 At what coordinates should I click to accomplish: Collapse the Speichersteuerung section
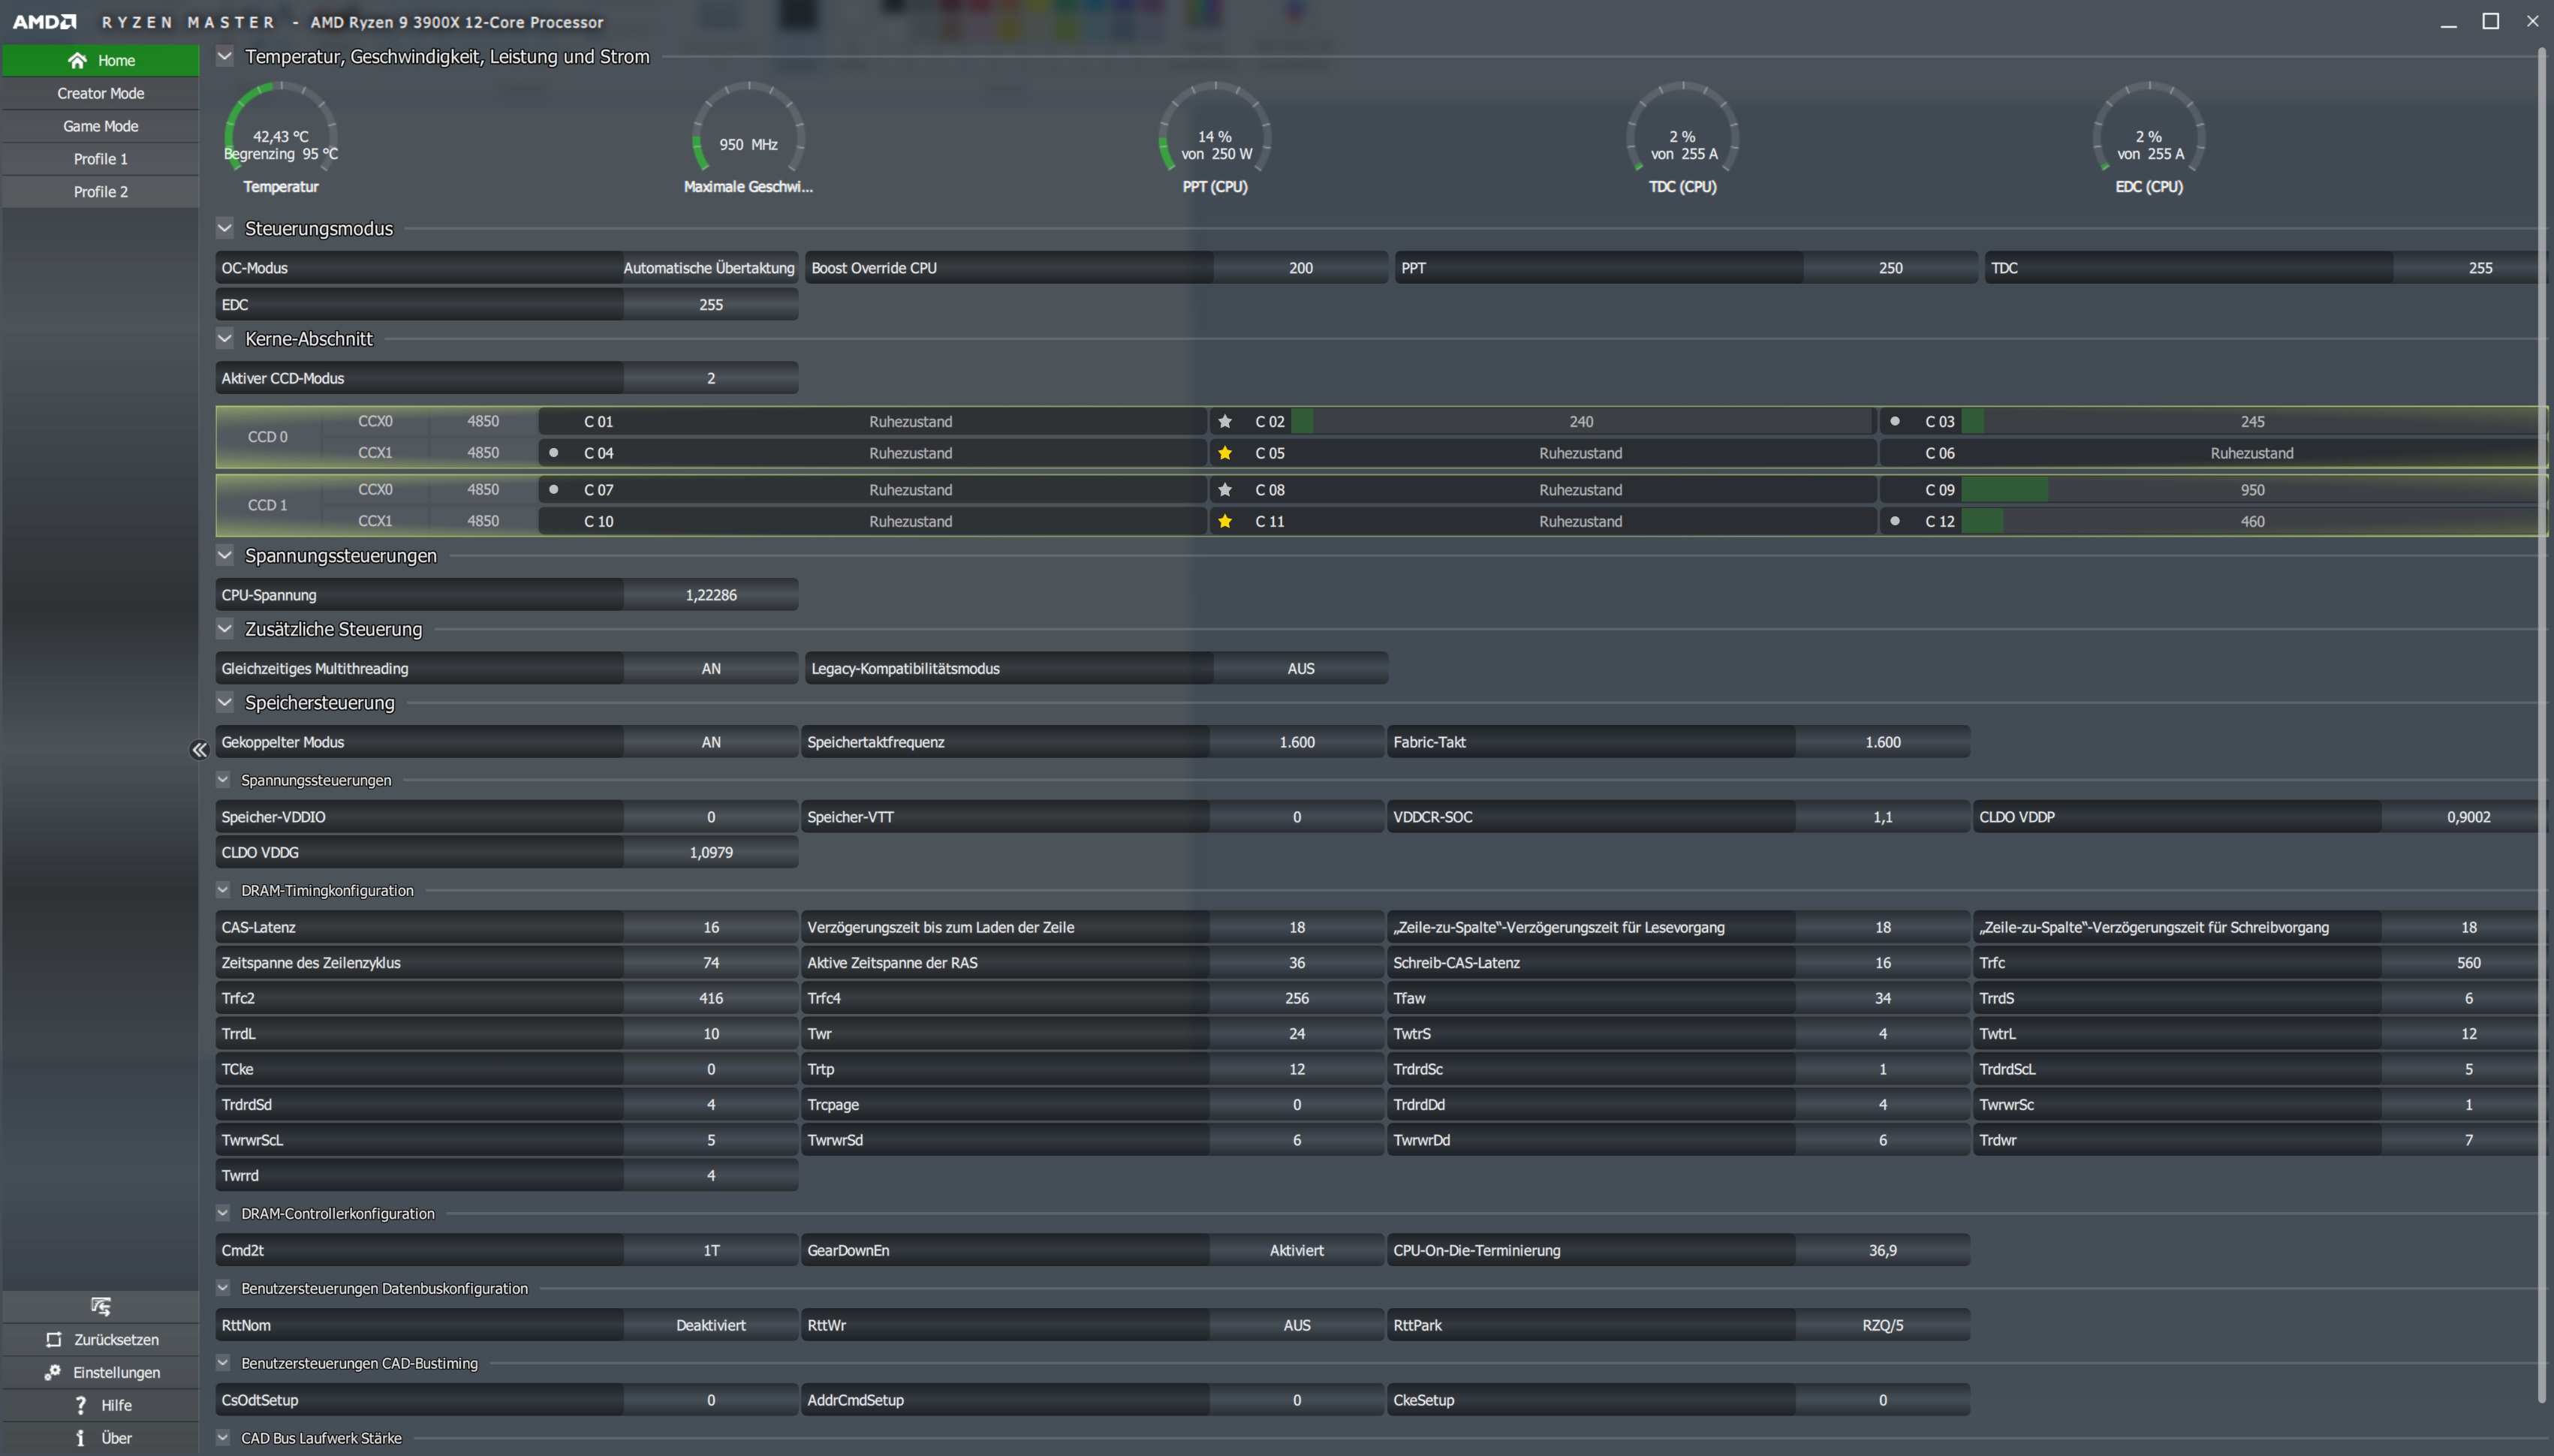coord(225,702)
